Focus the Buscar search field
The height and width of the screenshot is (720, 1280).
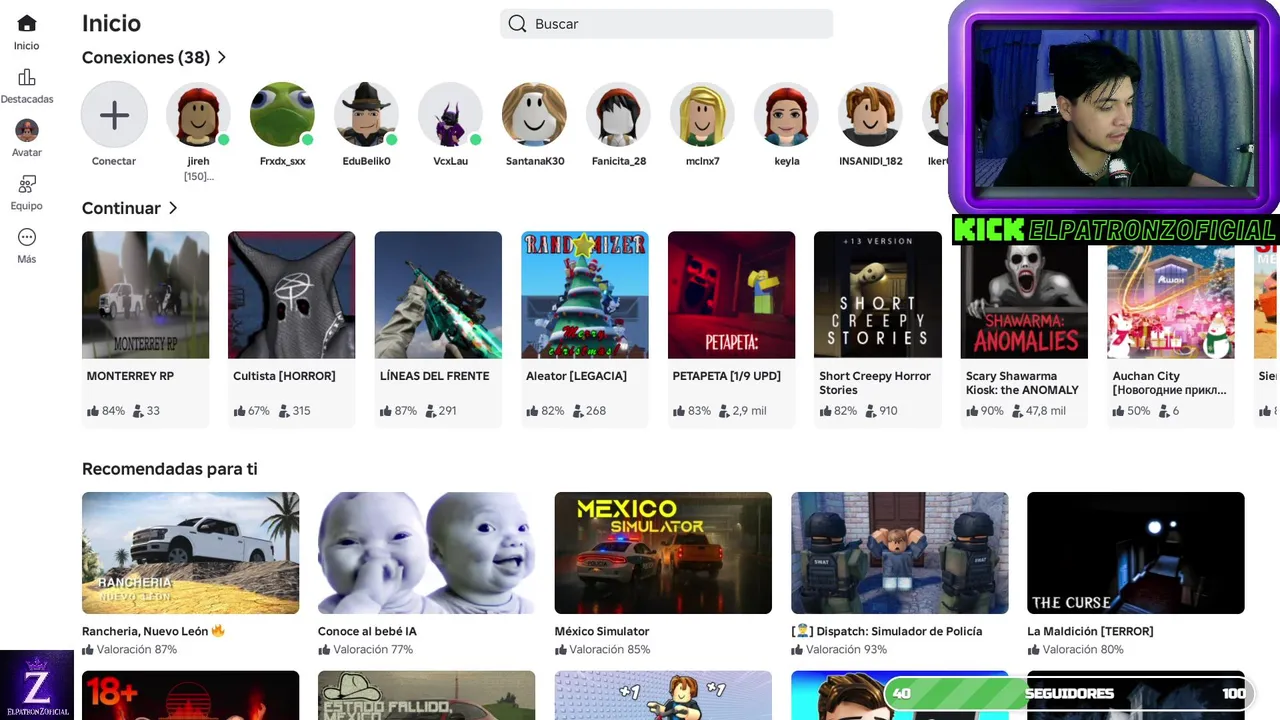(x=666, y=24)
